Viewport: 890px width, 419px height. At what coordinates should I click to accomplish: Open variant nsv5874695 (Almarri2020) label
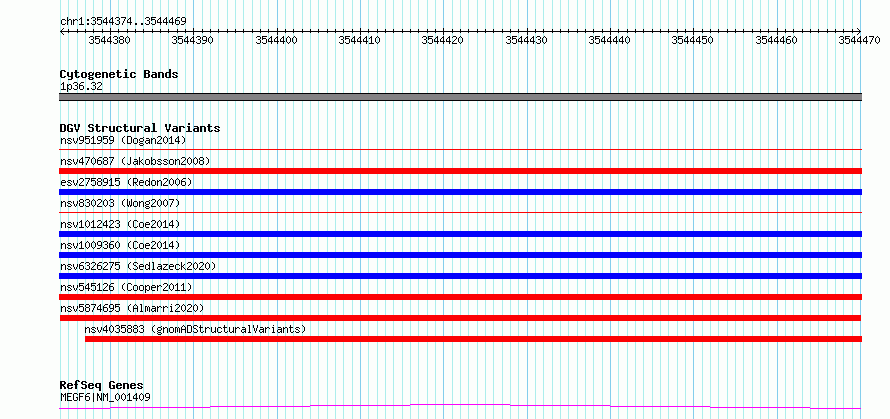pos(132,308)
